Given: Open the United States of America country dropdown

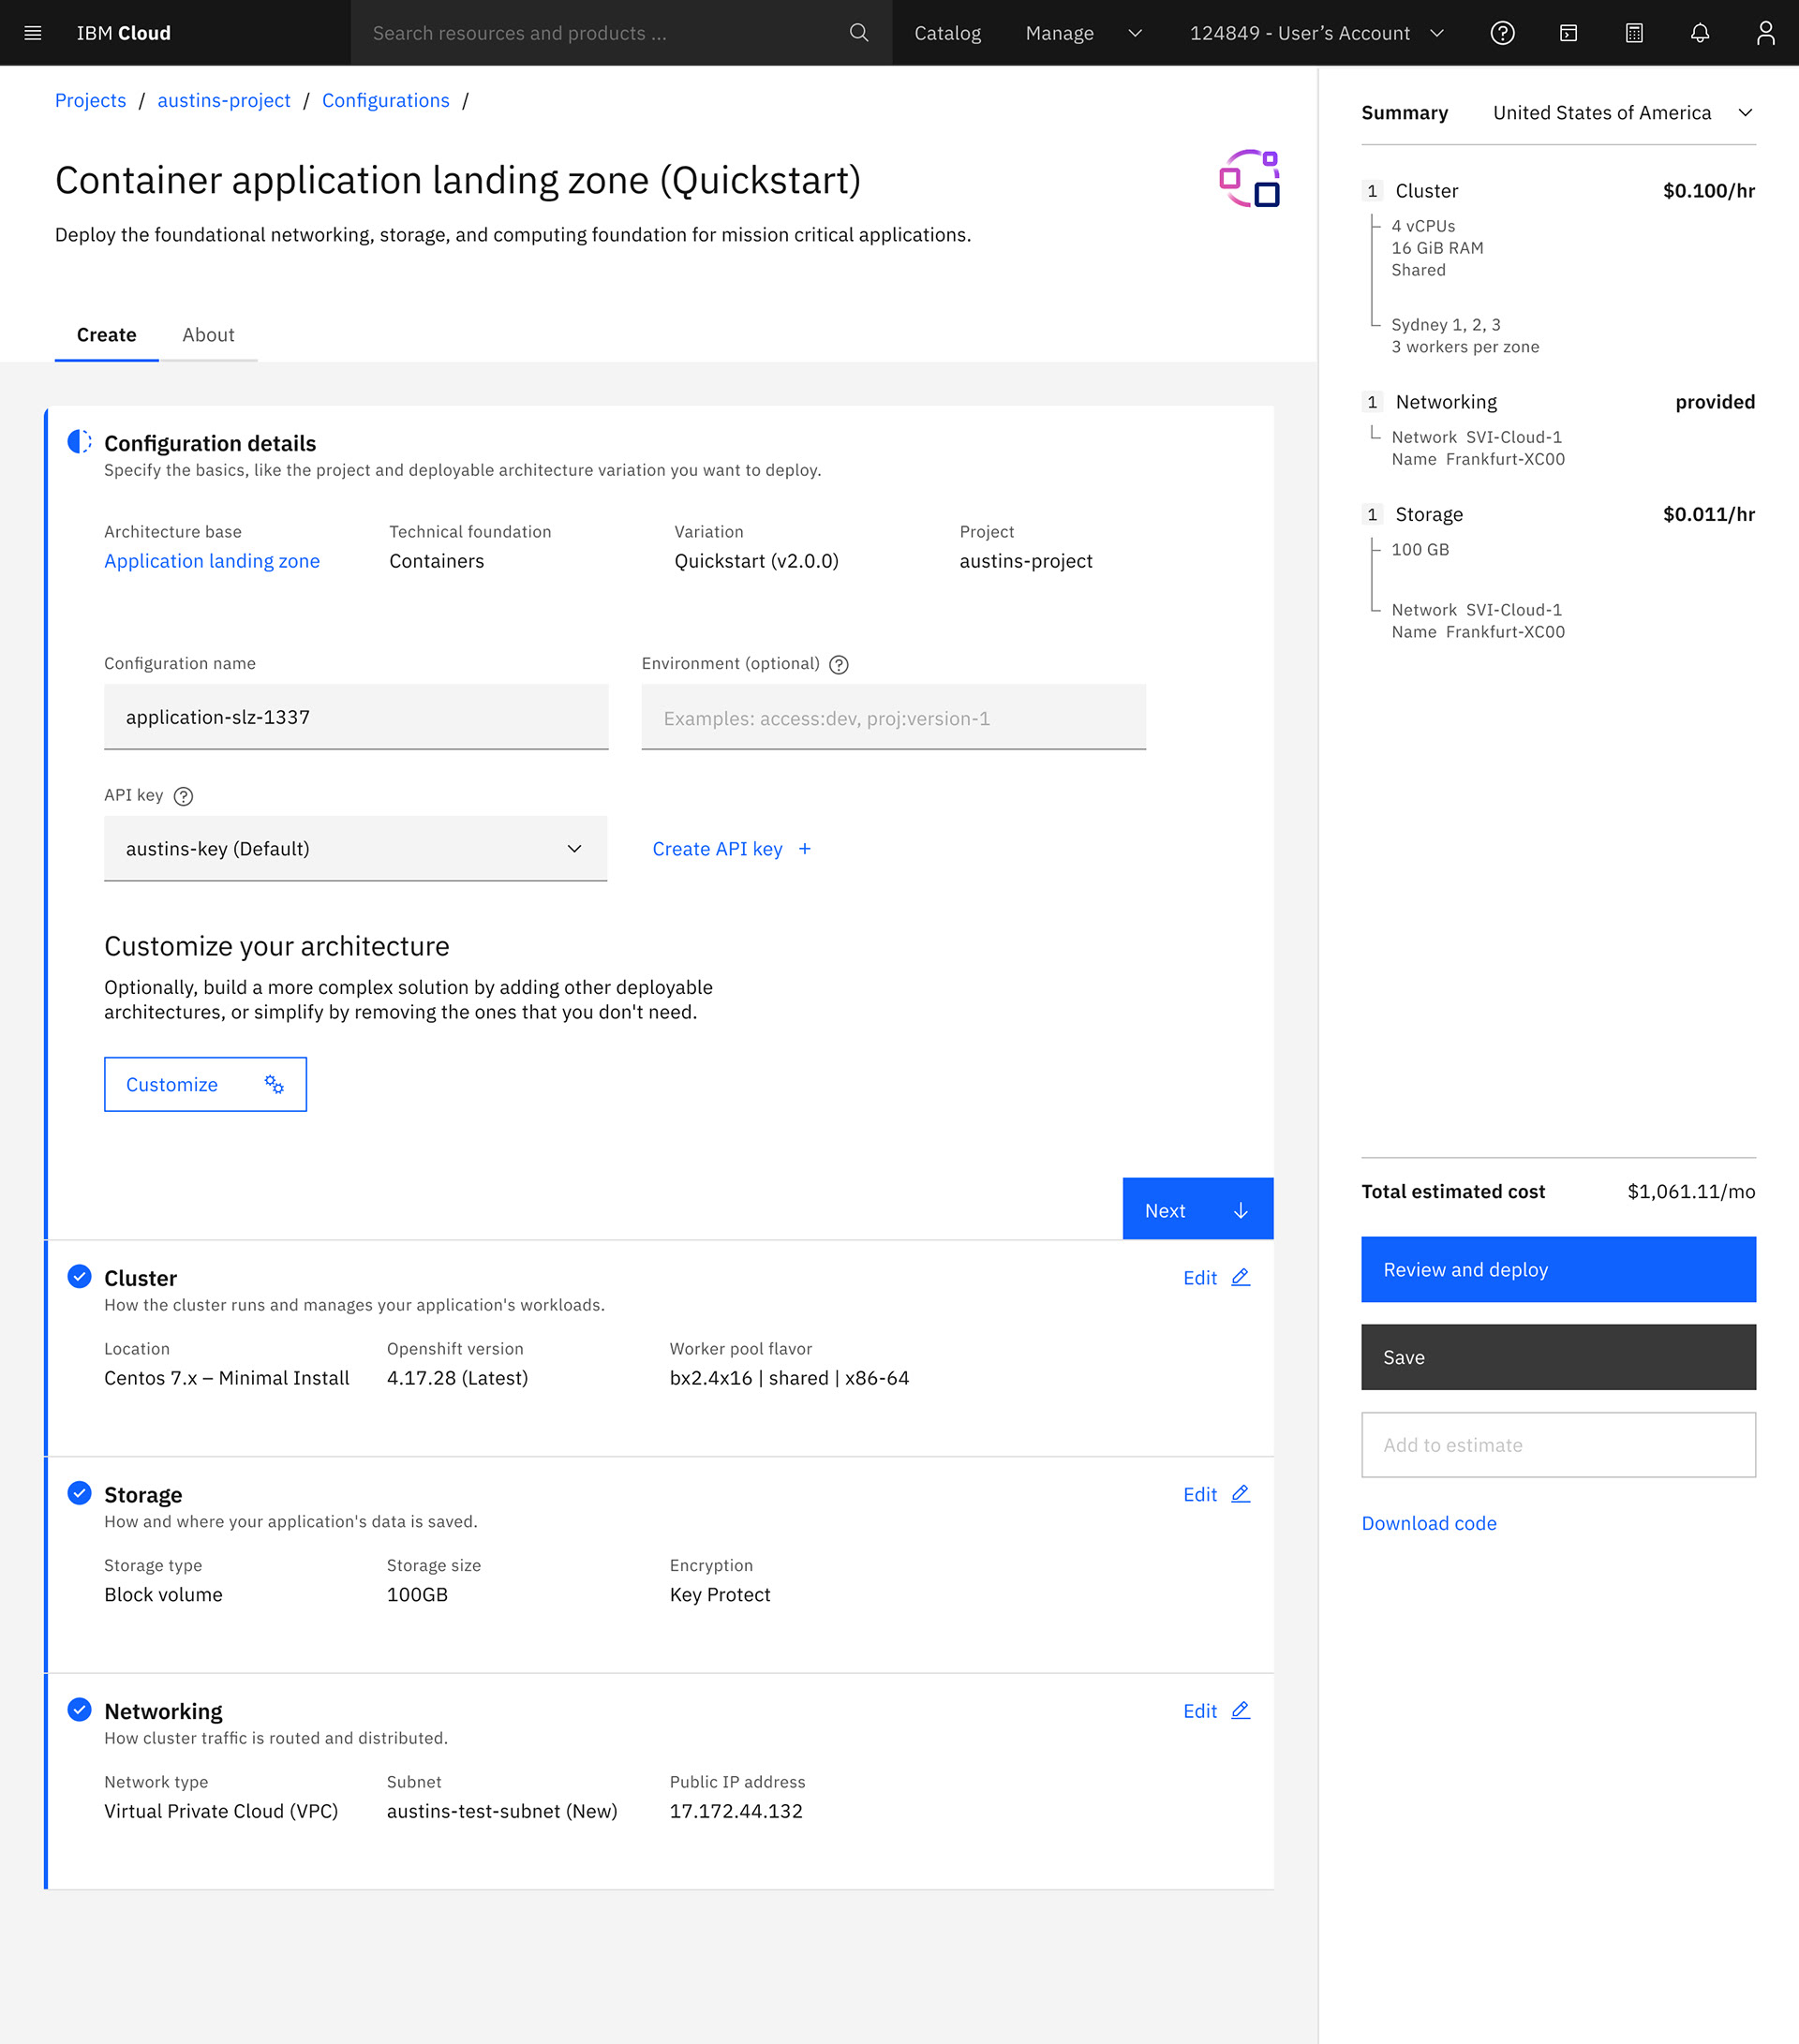Looking at the screenshot, I should point(1623,113).
